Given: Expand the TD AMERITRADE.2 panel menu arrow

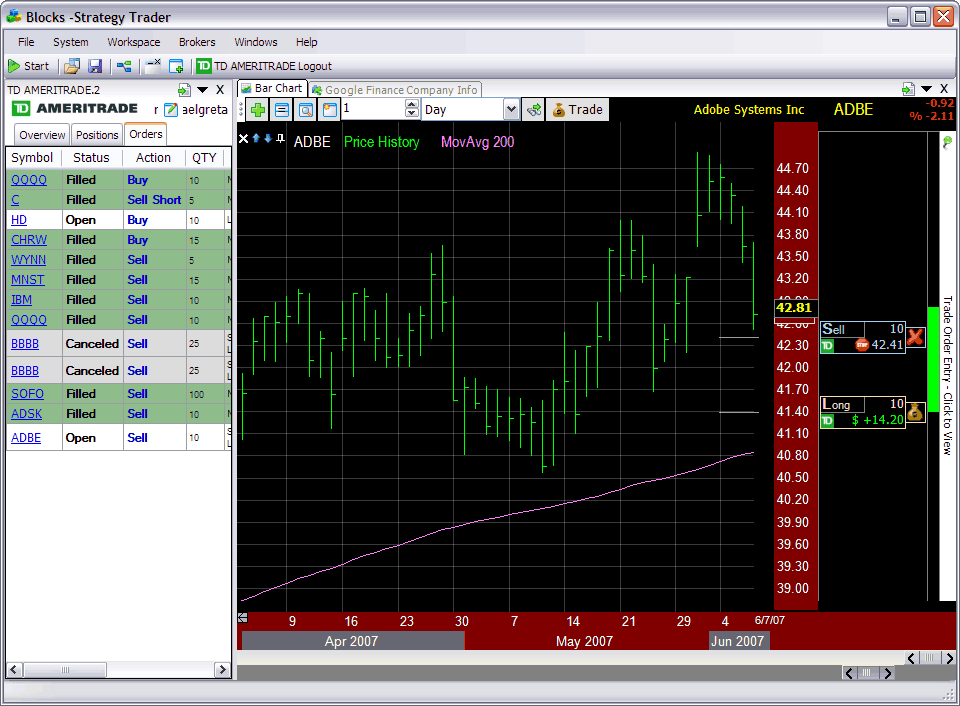Looking at the screenshot, I should point(201,89).
